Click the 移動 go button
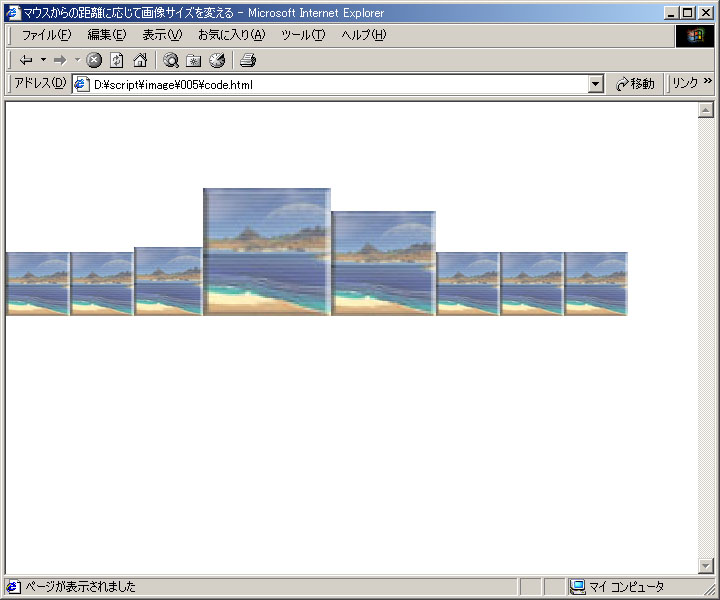 (x=636, y=84)
